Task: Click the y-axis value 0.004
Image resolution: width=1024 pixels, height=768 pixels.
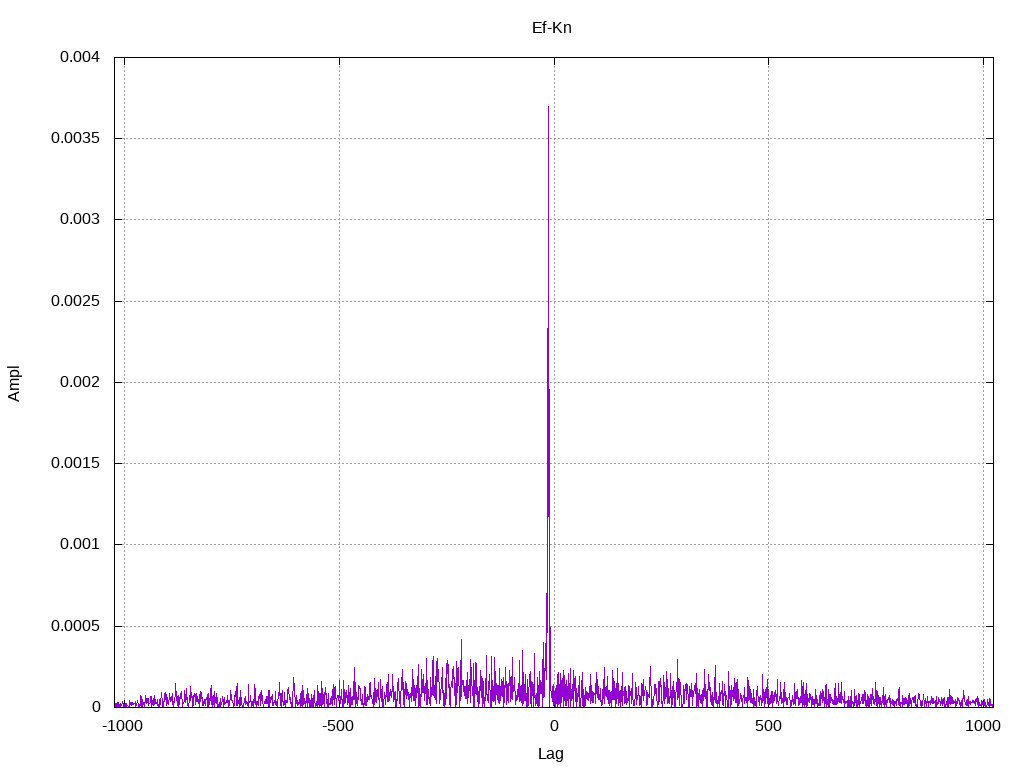Action: pyautogui.click(x=80, y=57)
